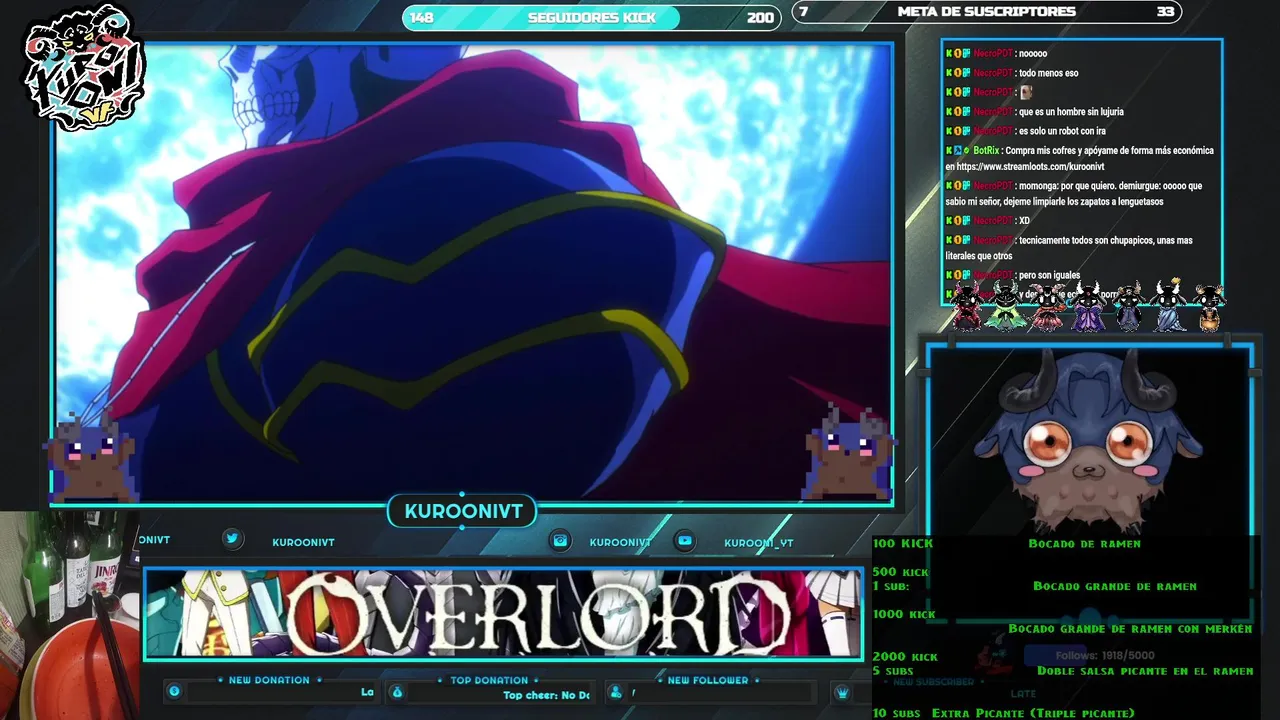
Task: Click the Top Donation money bag icon
Action: [396, 691]
